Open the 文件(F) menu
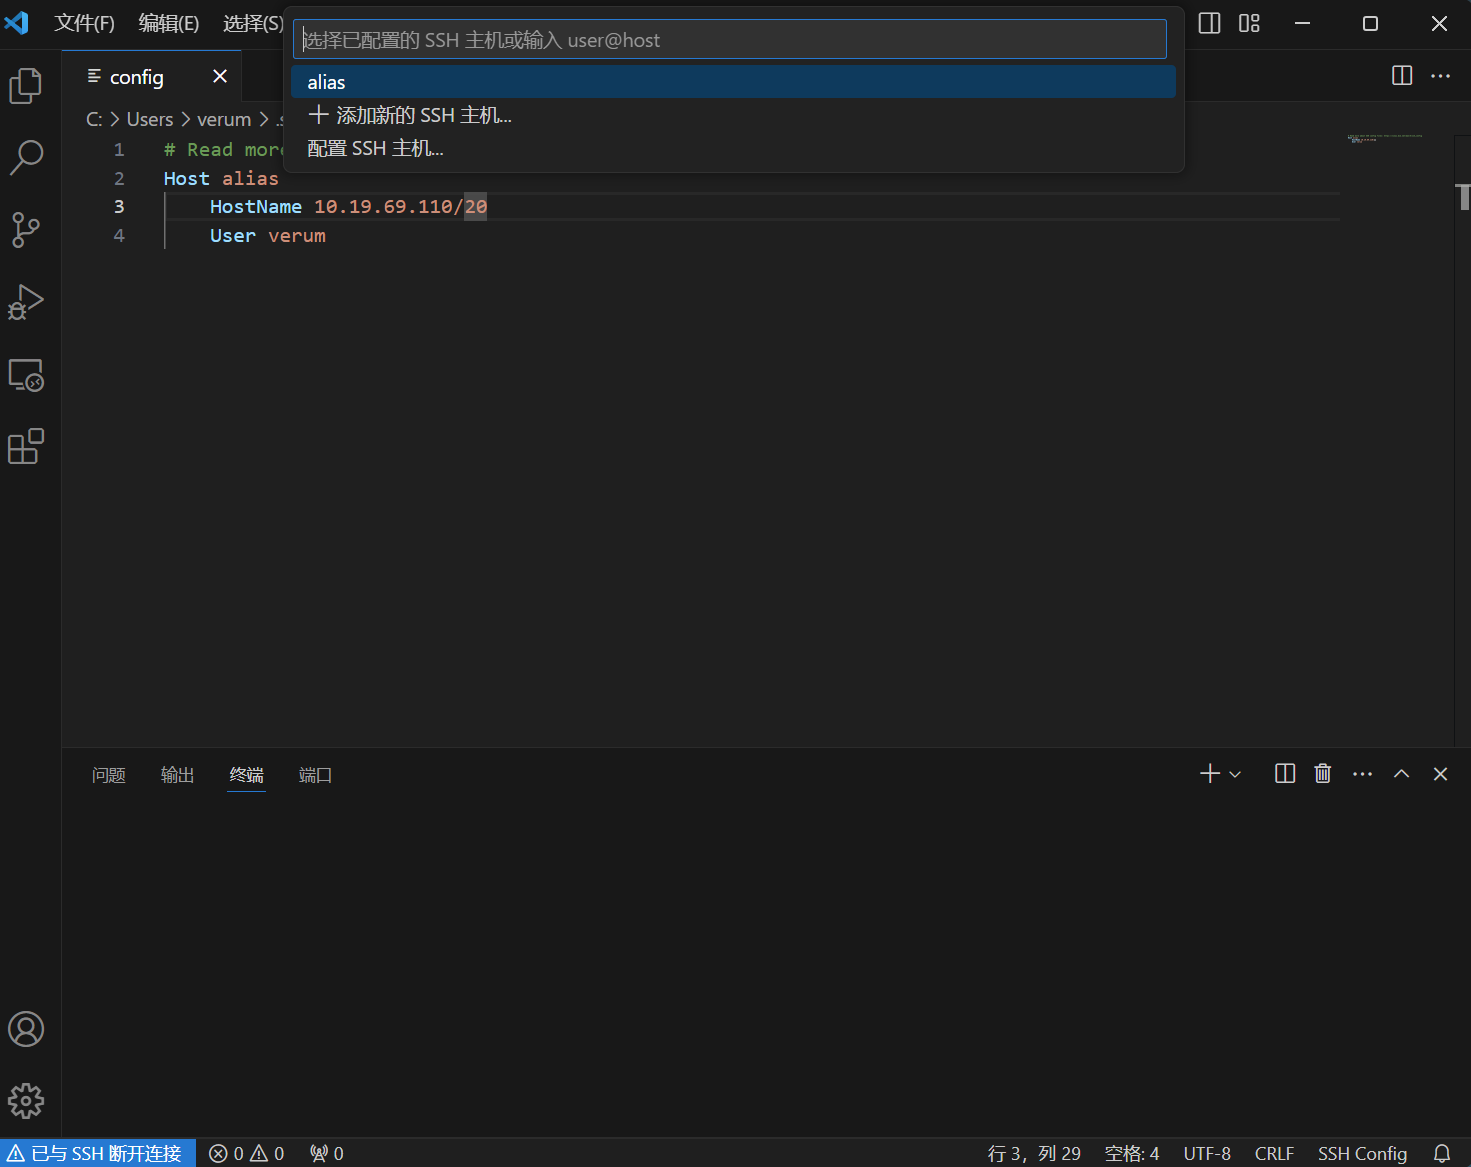Image resolution: width=1471 pixels, height=1167 pixels. point(84,23)
